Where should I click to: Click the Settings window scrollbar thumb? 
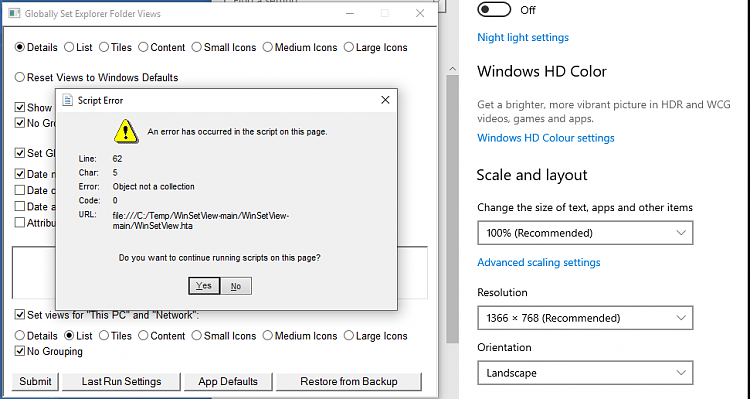(x=452, y=209)
